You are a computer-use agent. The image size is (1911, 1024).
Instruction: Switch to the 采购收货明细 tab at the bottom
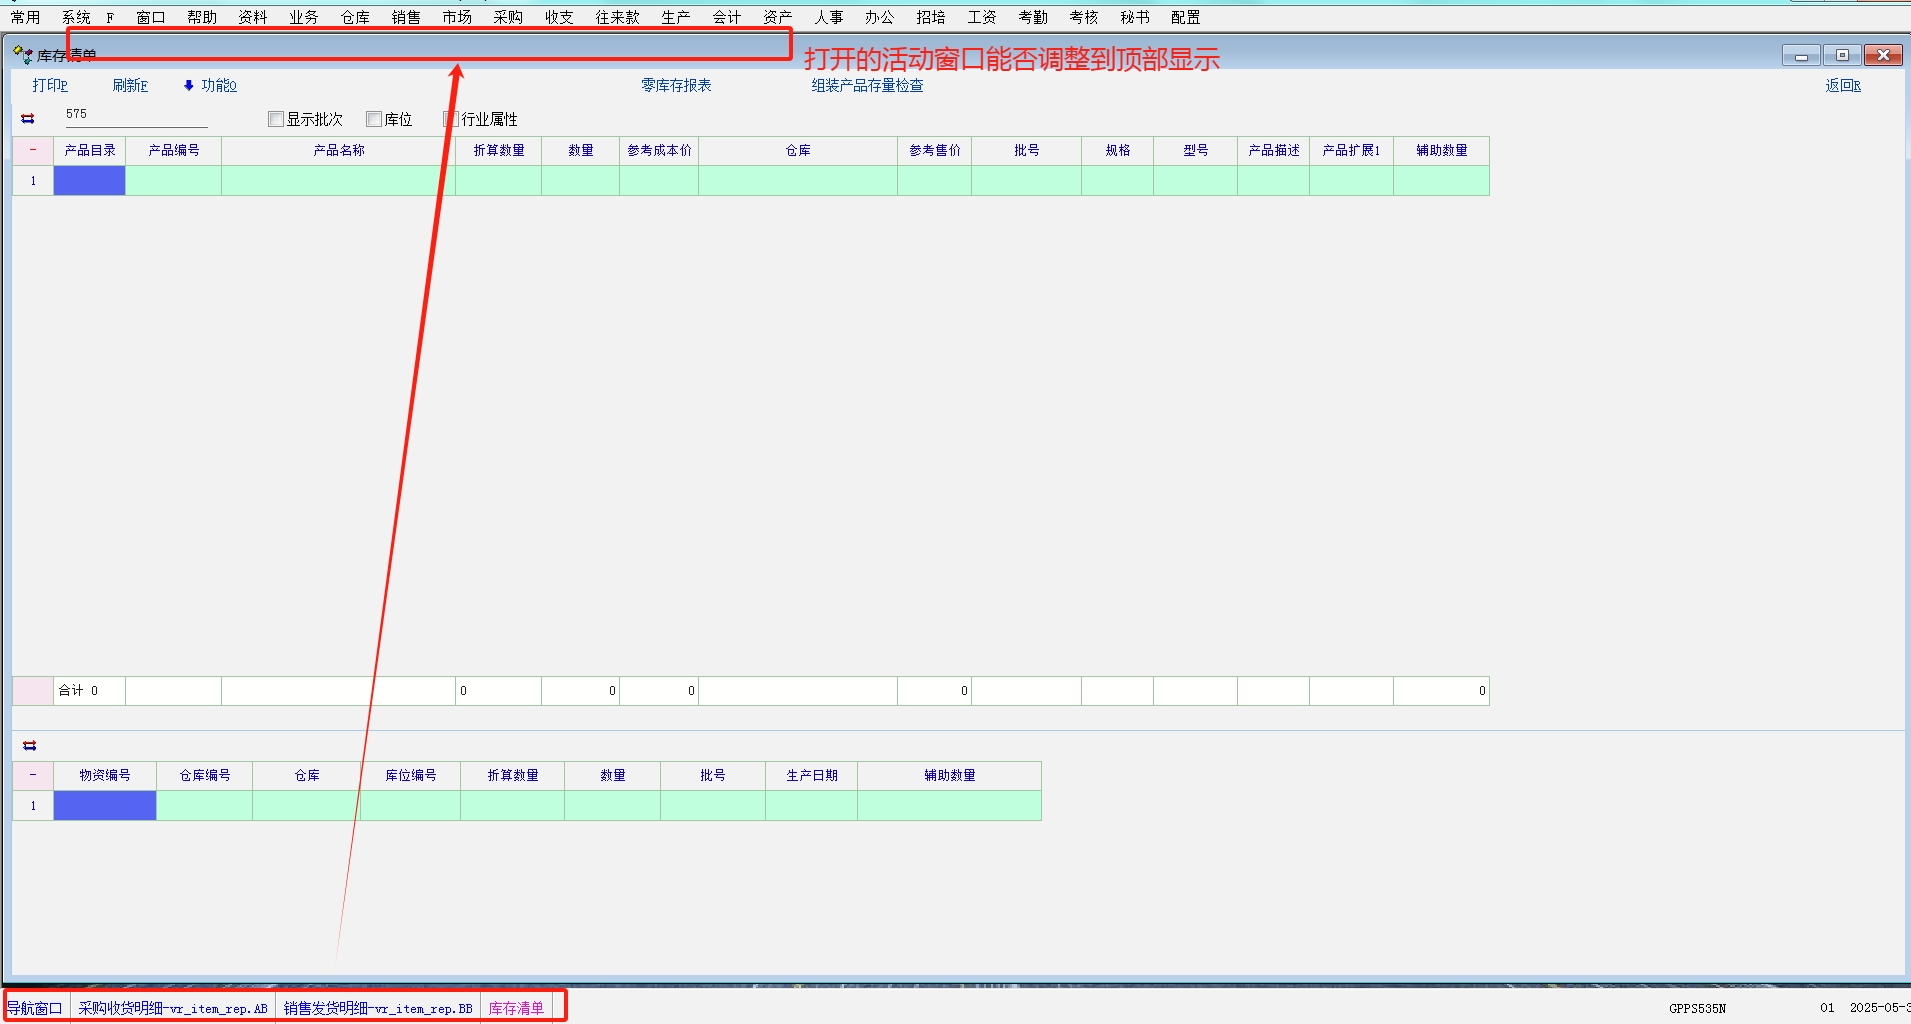(x=173, y=1008)
